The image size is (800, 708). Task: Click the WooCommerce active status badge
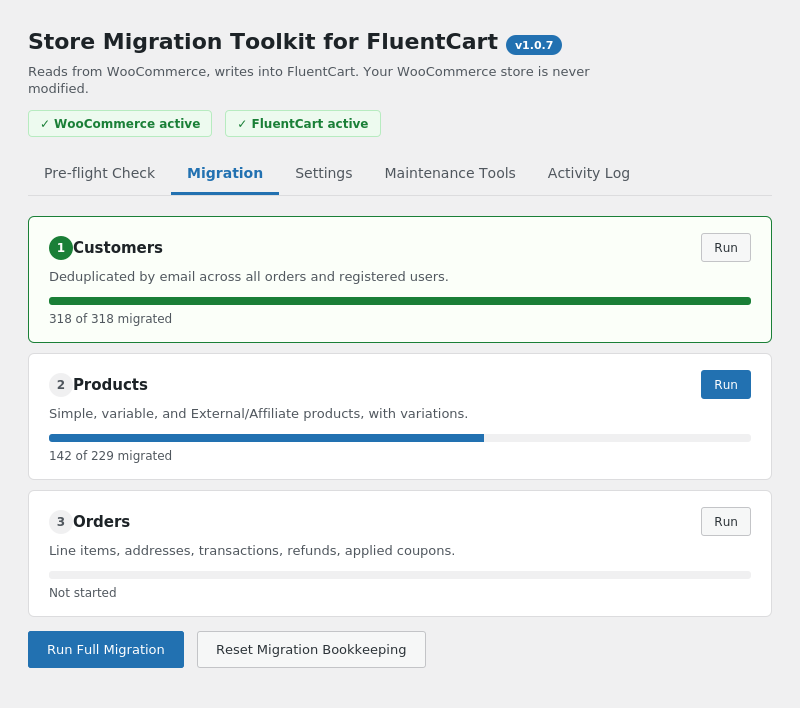pos(120,123)
